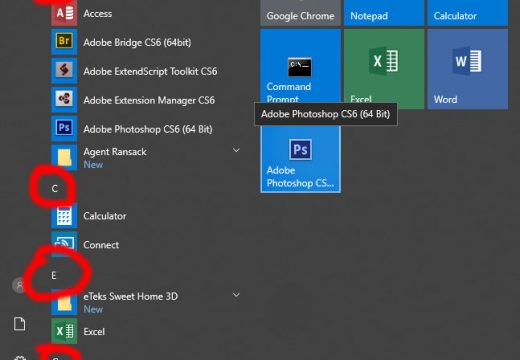The image size is (520, 360).
Task: Open the Calculator pinned tile
Action: [468, 13]
